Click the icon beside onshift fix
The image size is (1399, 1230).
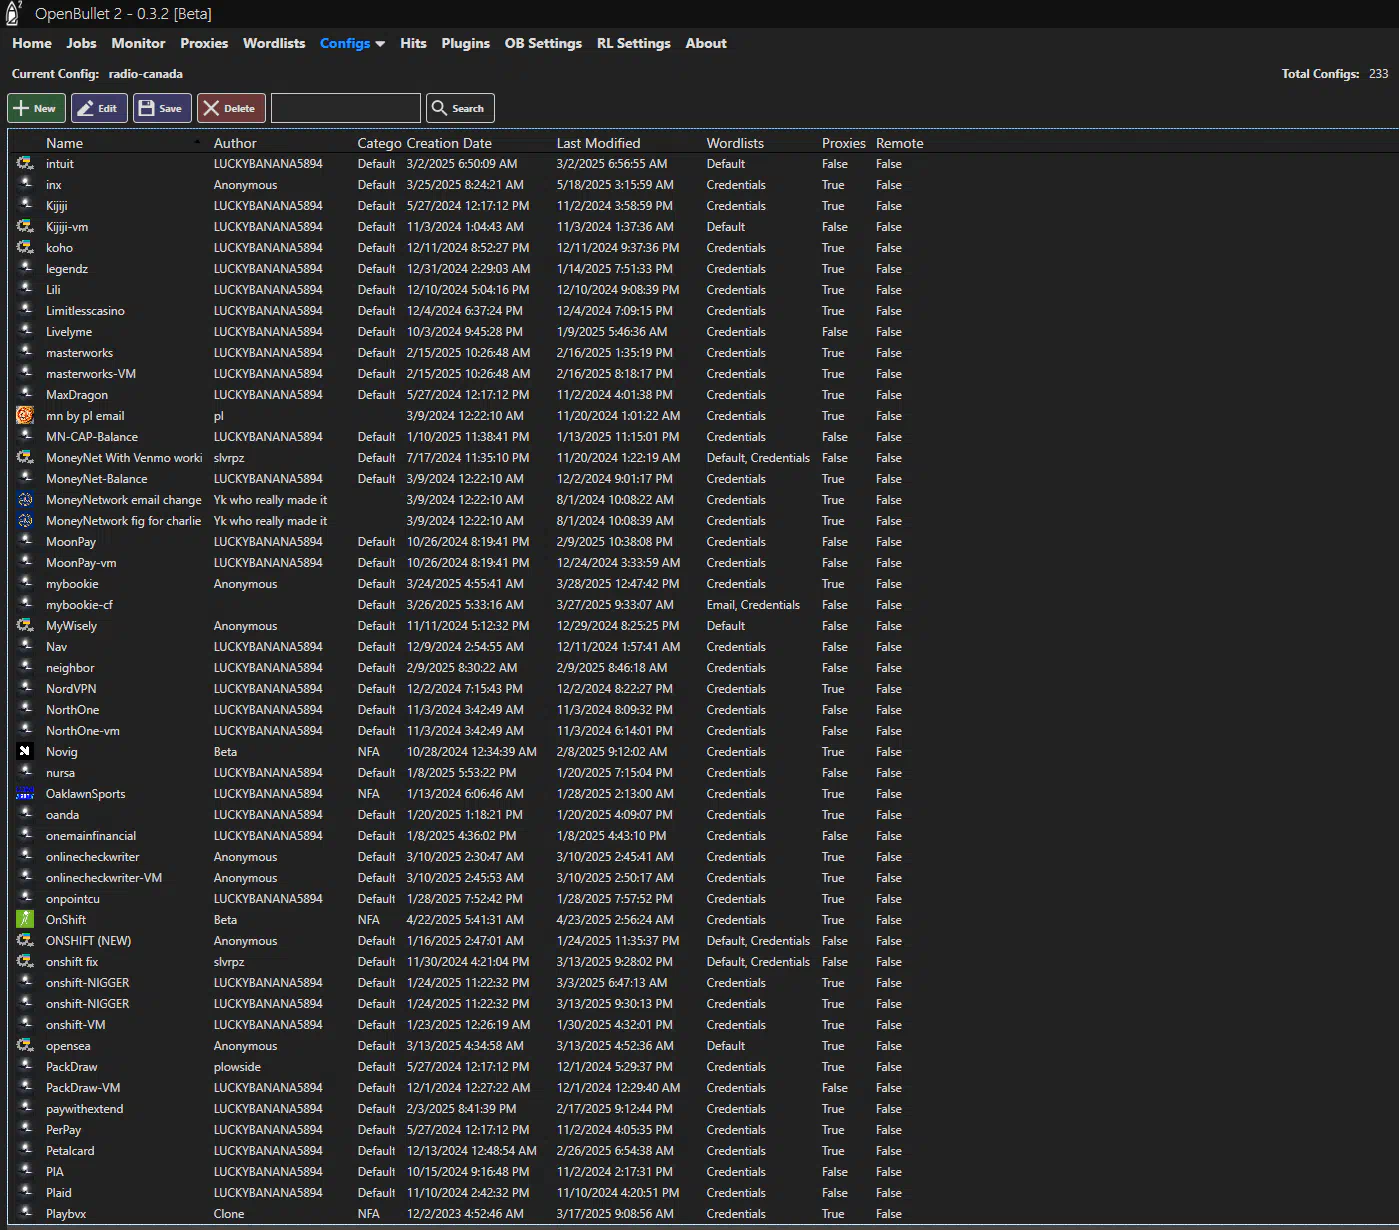(25, 962)
